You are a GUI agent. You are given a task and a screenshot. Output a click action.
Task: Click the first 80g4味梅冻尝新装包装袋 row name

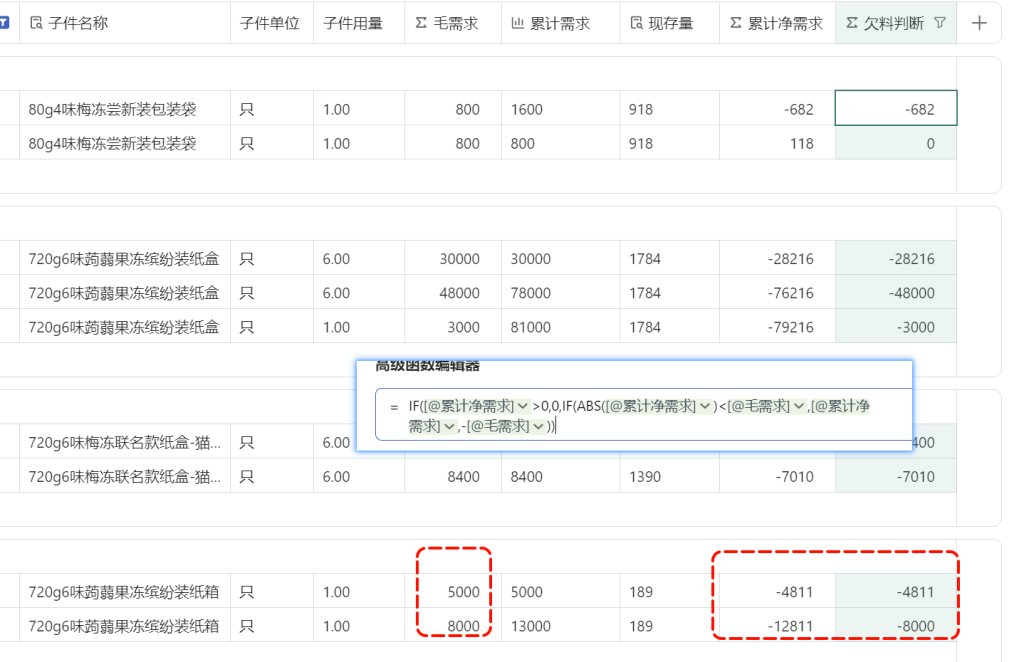click(x=112, y=109)
